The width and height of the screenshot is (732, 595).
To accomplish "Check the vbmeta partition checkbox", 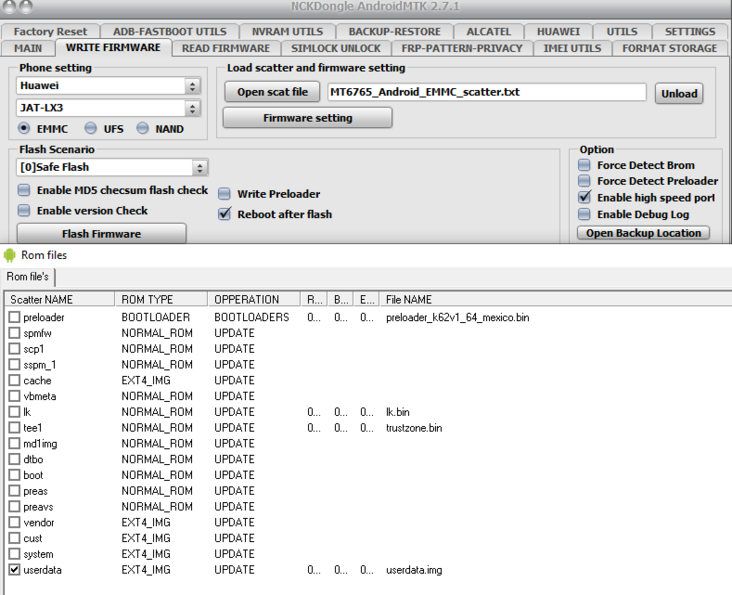I will (x=14, y=396).
